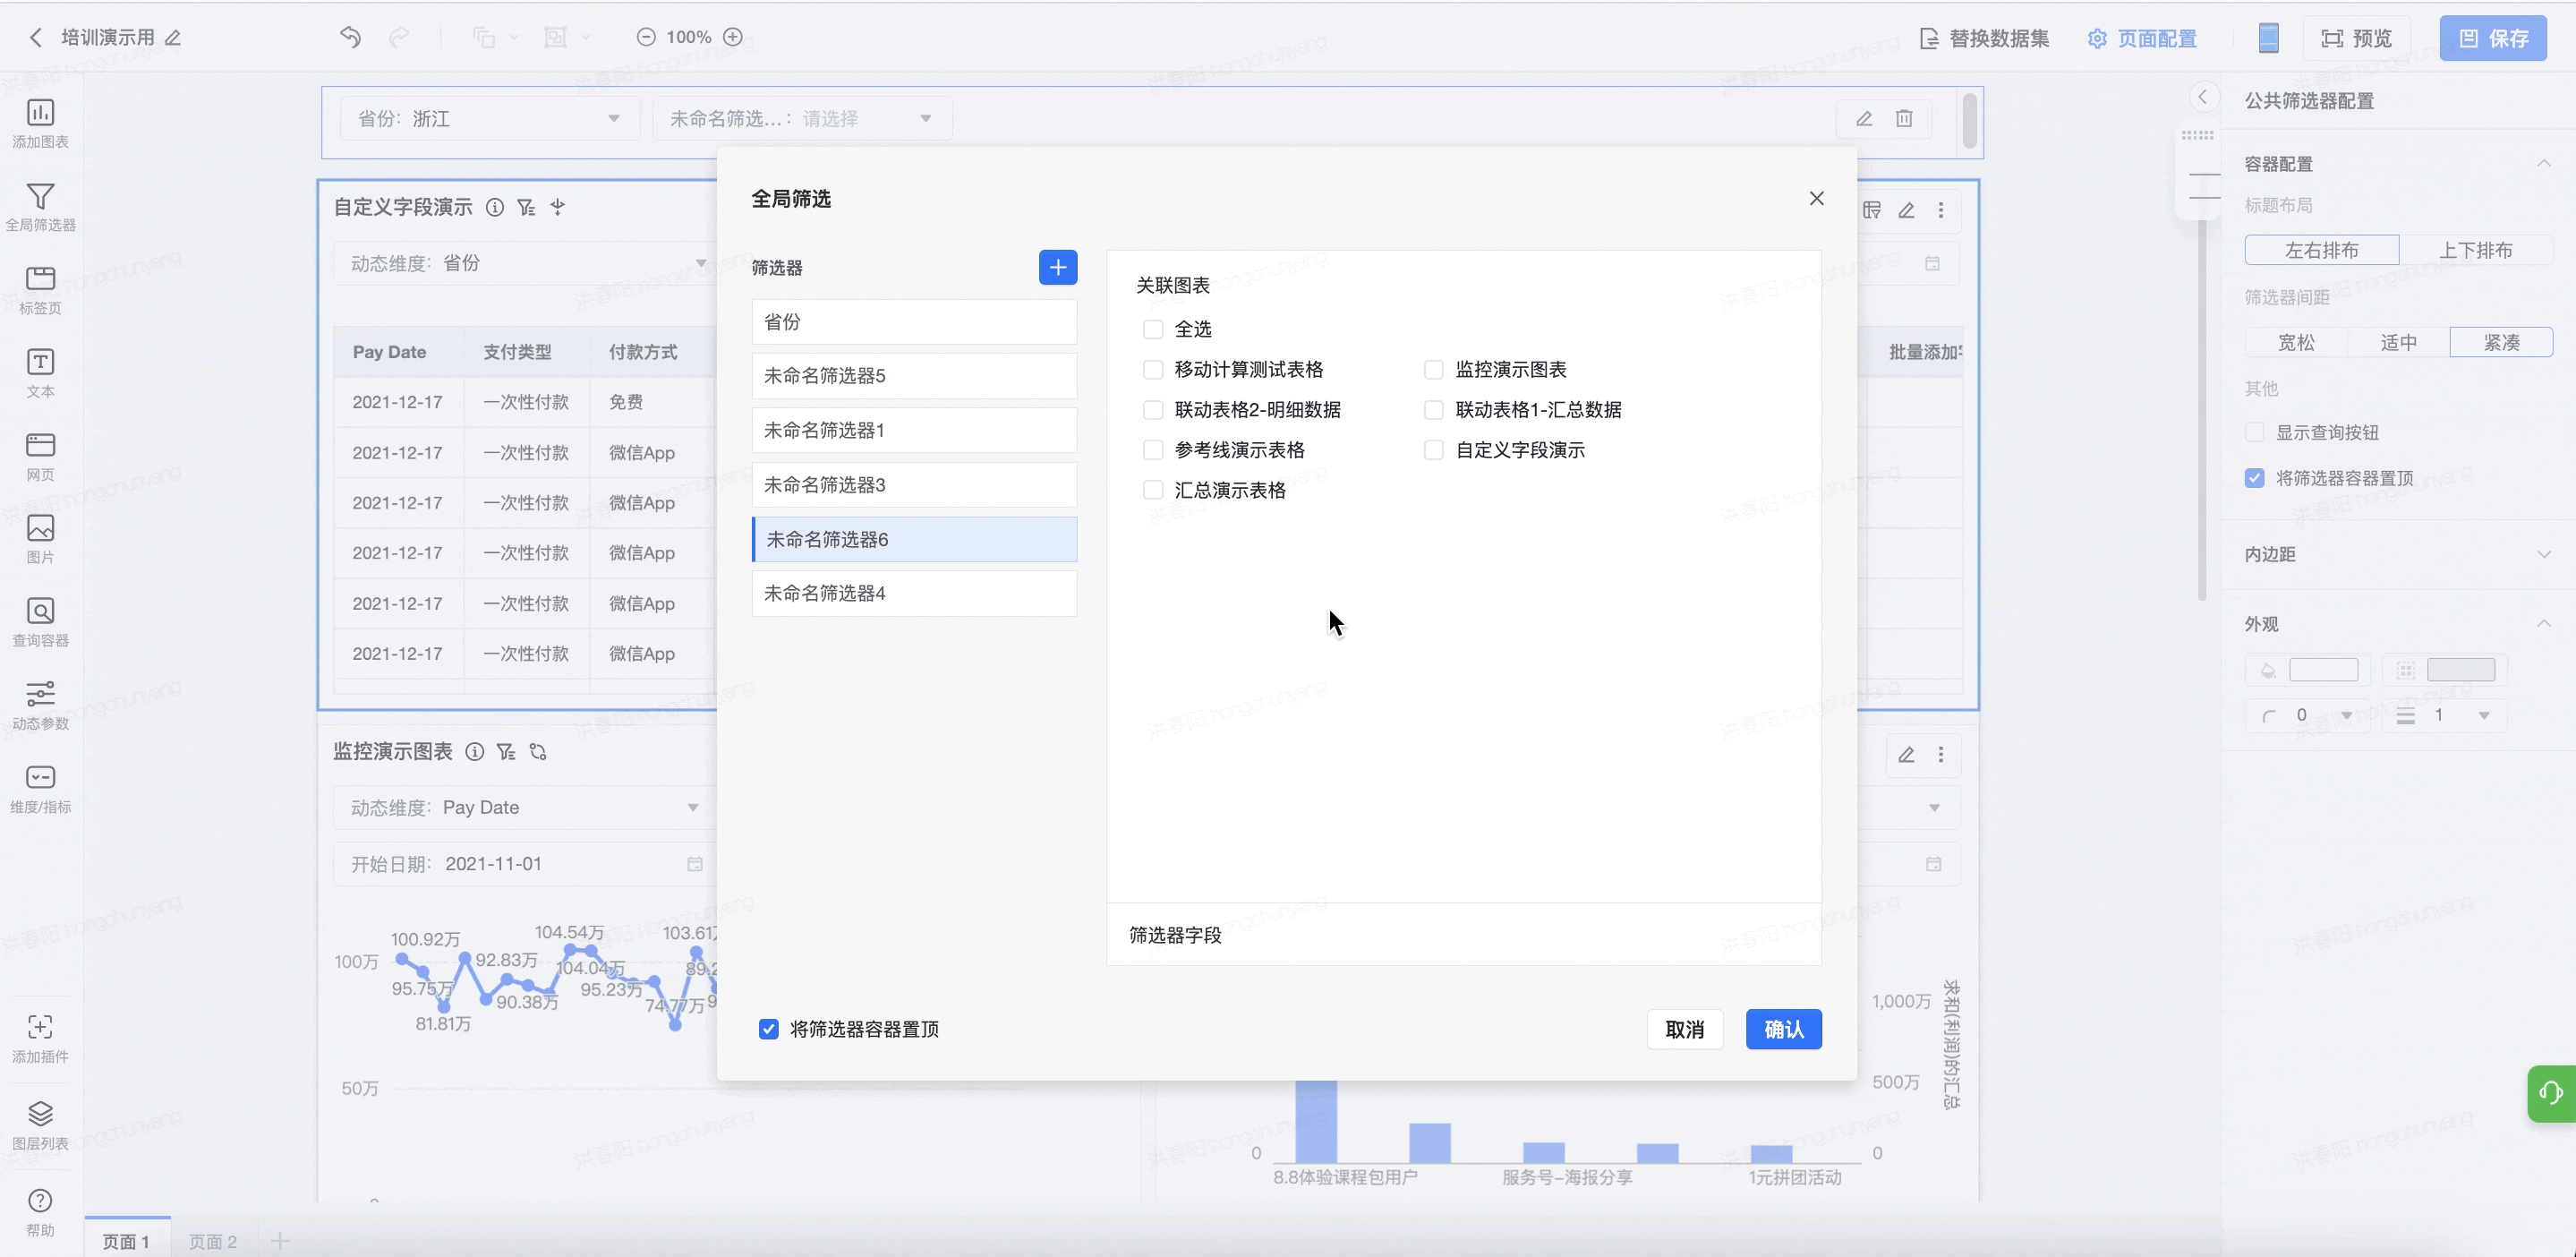The image size is (2576, 1257).
Task: Edit the dashboard title 培训演示用 pencil
Action: [173, 38]
